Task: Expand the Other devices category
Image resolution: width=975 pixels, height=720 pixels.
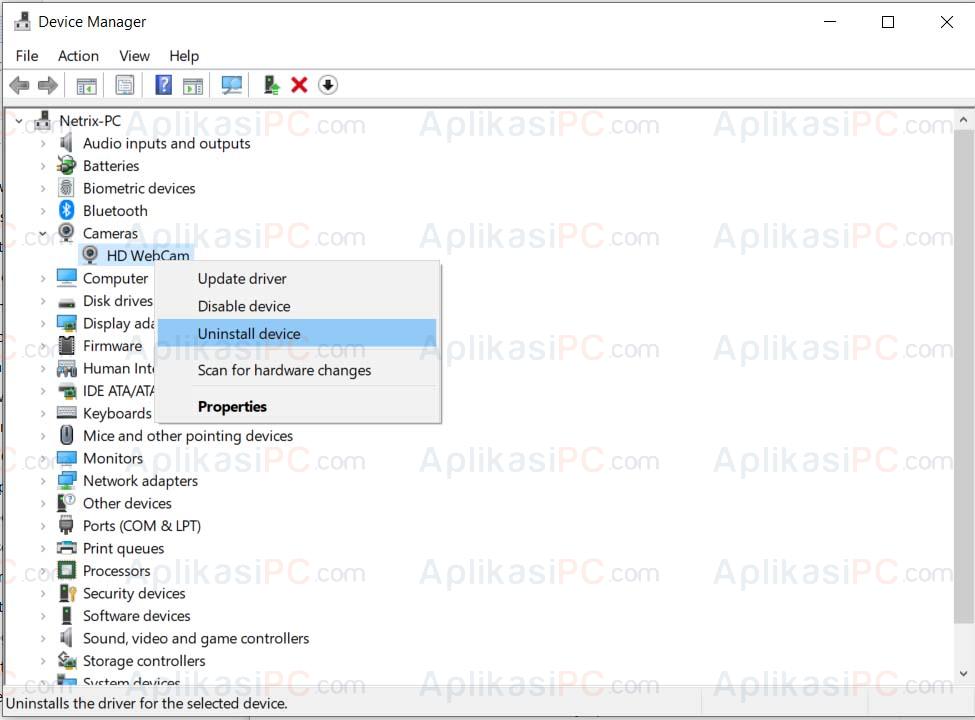Action: pos(43,504)
